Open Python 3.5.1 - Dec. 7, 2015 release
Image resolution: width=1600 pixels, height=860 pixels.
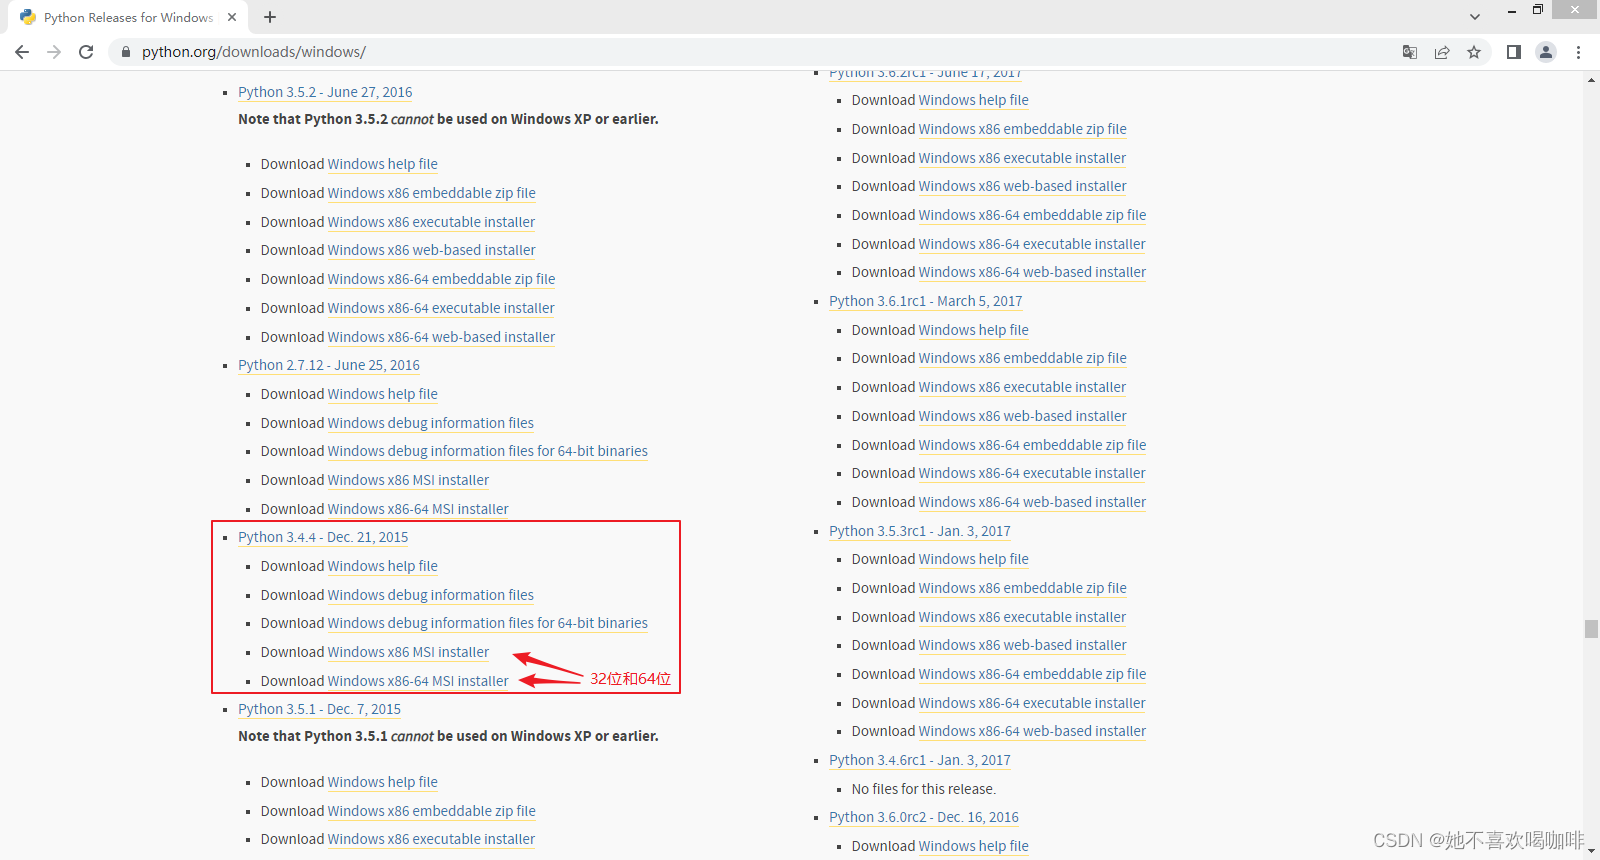[319, 709]
